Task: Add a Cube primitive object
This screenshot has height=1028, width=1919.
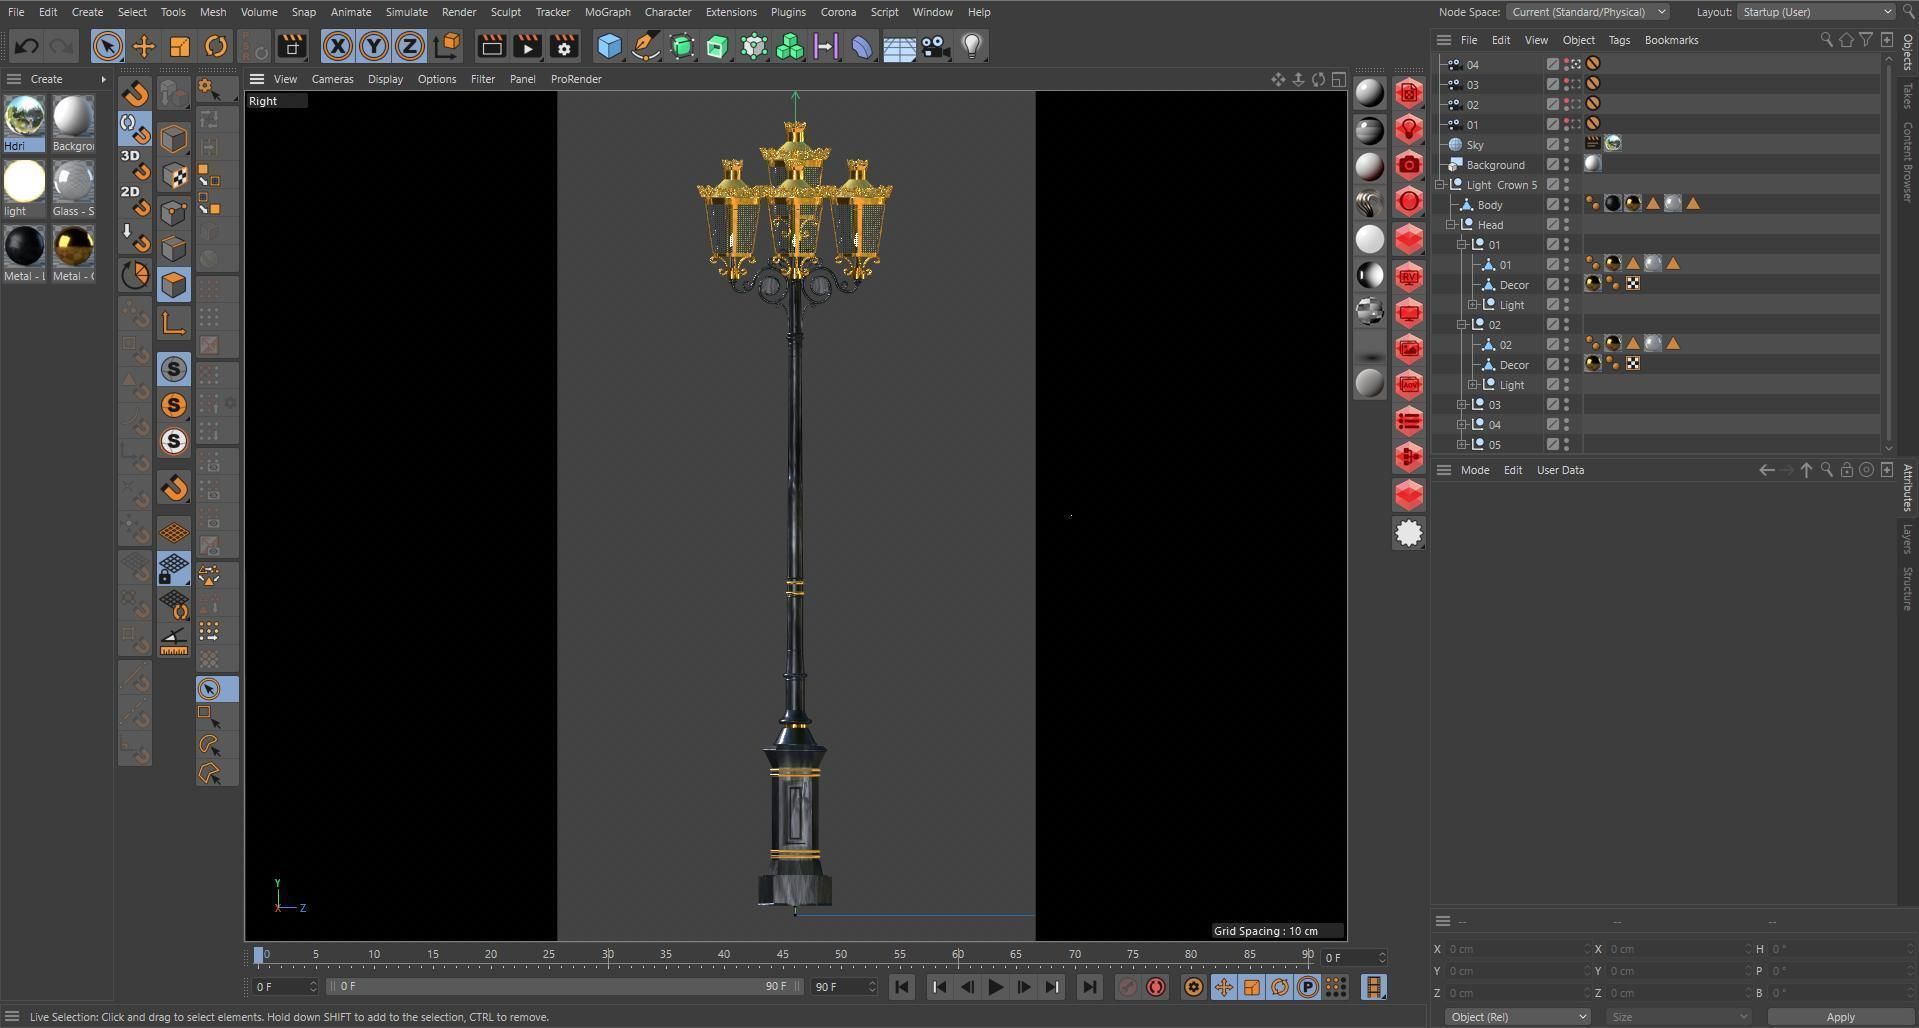Action: pyautogui.click(x=609, y=46)
